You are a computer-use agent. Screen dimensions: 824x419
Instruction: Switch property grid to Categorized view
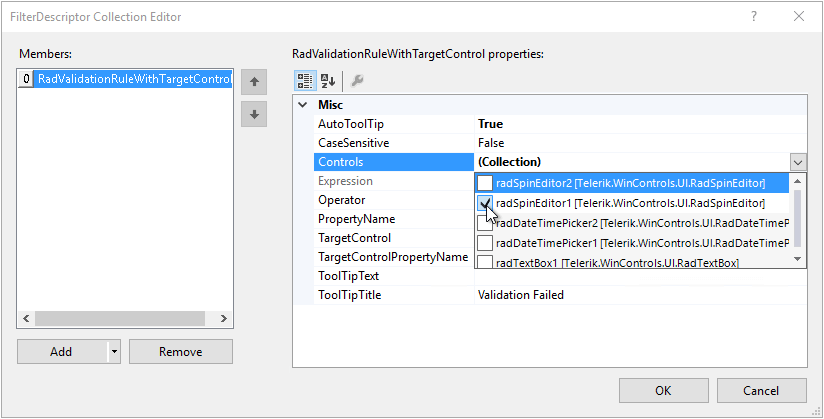tap(305, 80)
